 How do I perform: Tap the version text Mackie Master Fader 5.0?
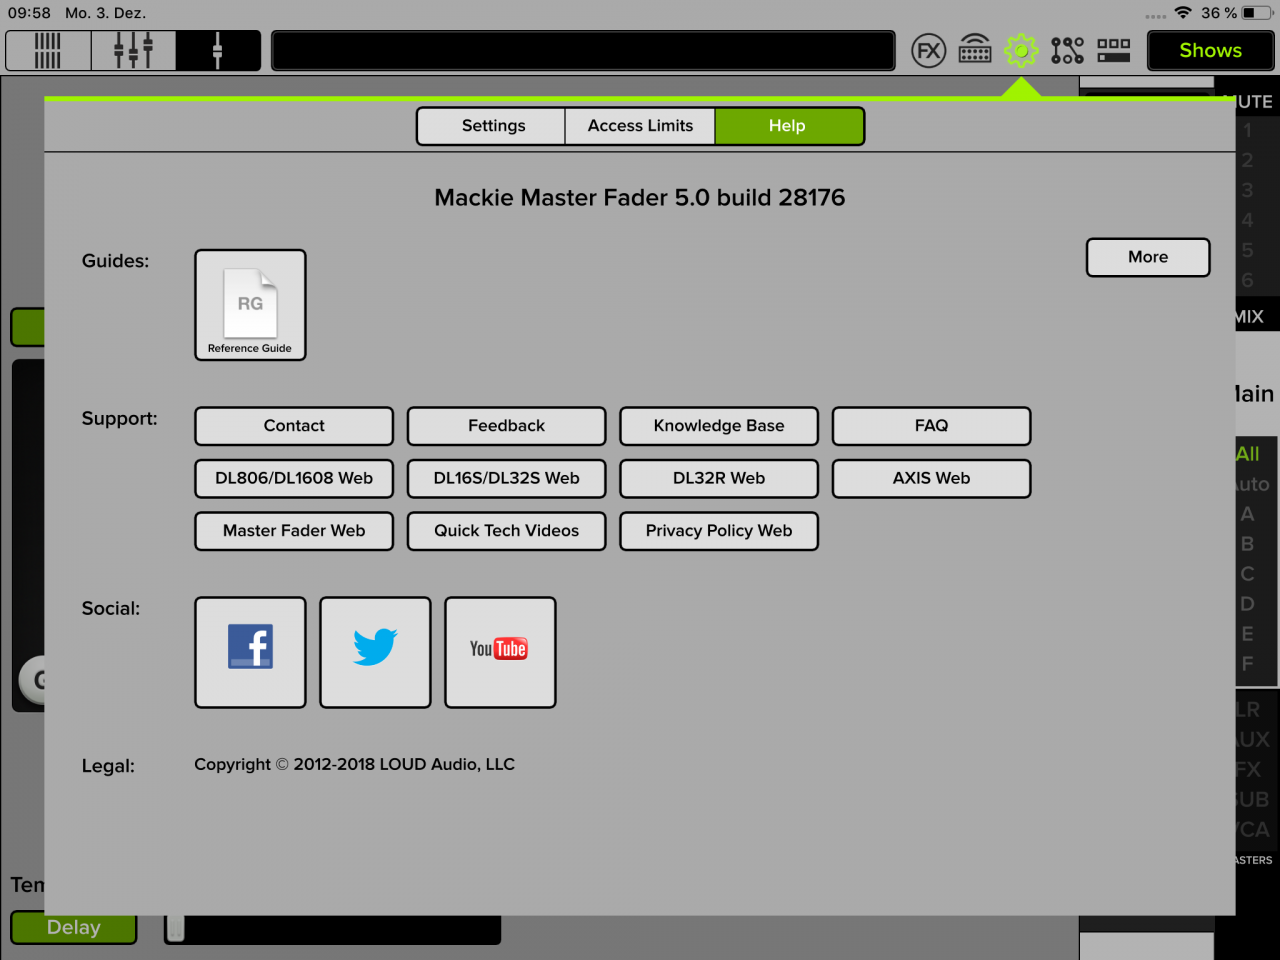point(640,198)
